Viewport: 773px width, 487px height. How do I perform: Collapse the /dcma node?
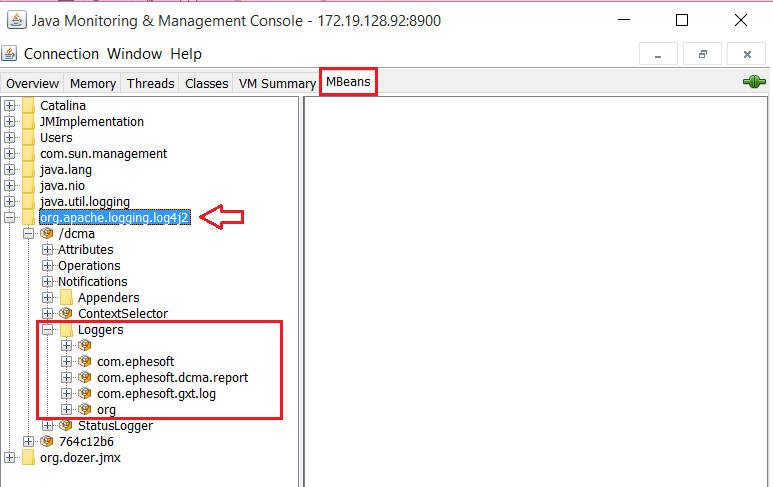pos(29,233)
